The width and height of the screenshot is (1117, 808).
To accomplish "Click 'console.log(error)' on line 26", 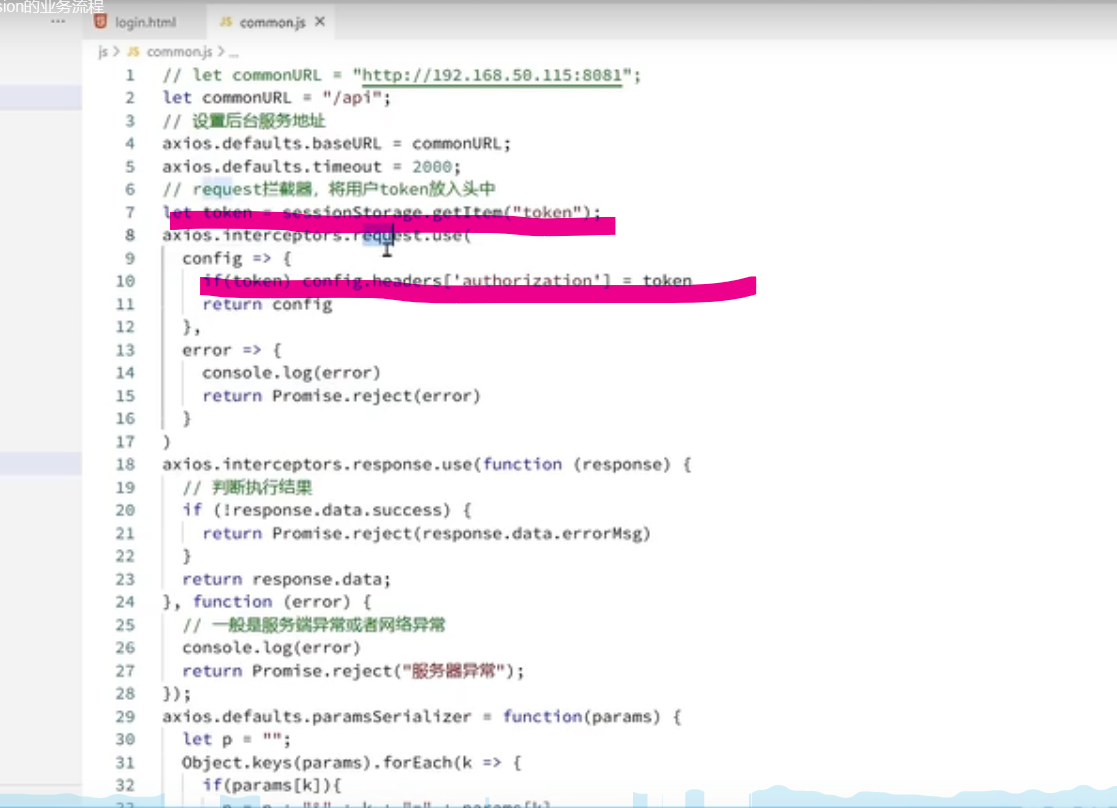I will [x=271, y=648].
